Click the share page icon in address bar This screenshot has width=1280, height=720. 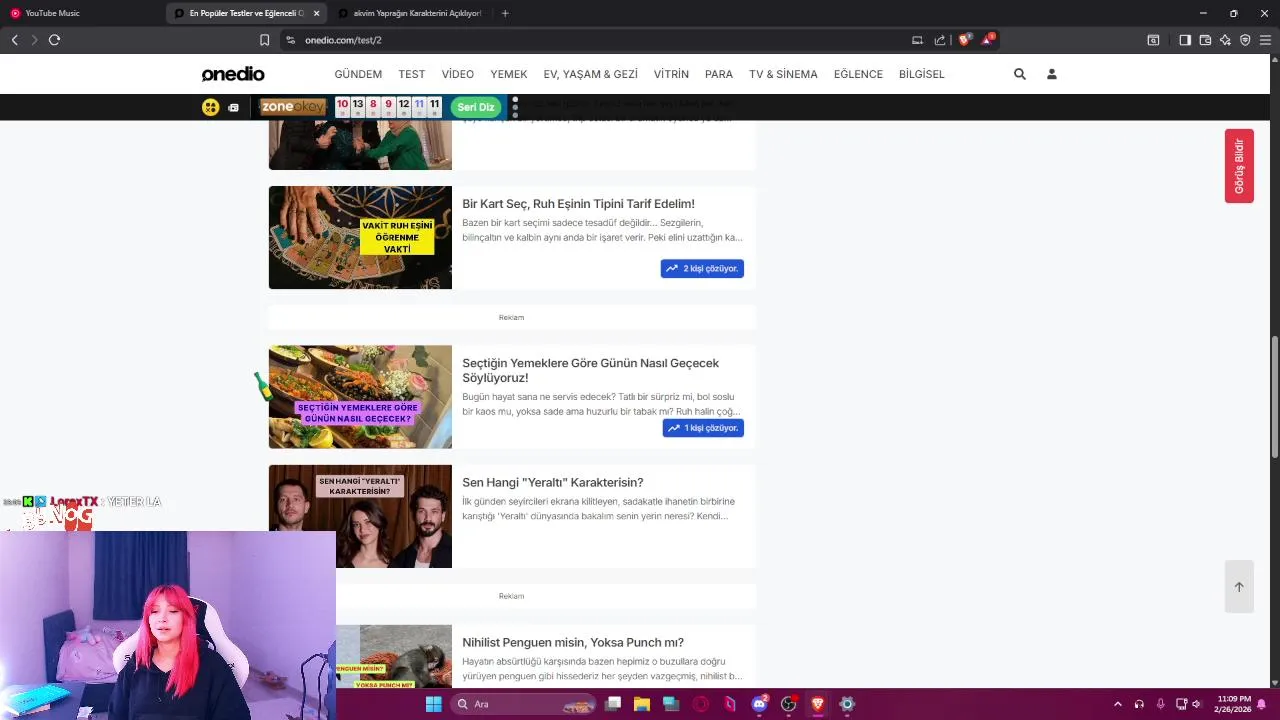click(x=940, y=40)
